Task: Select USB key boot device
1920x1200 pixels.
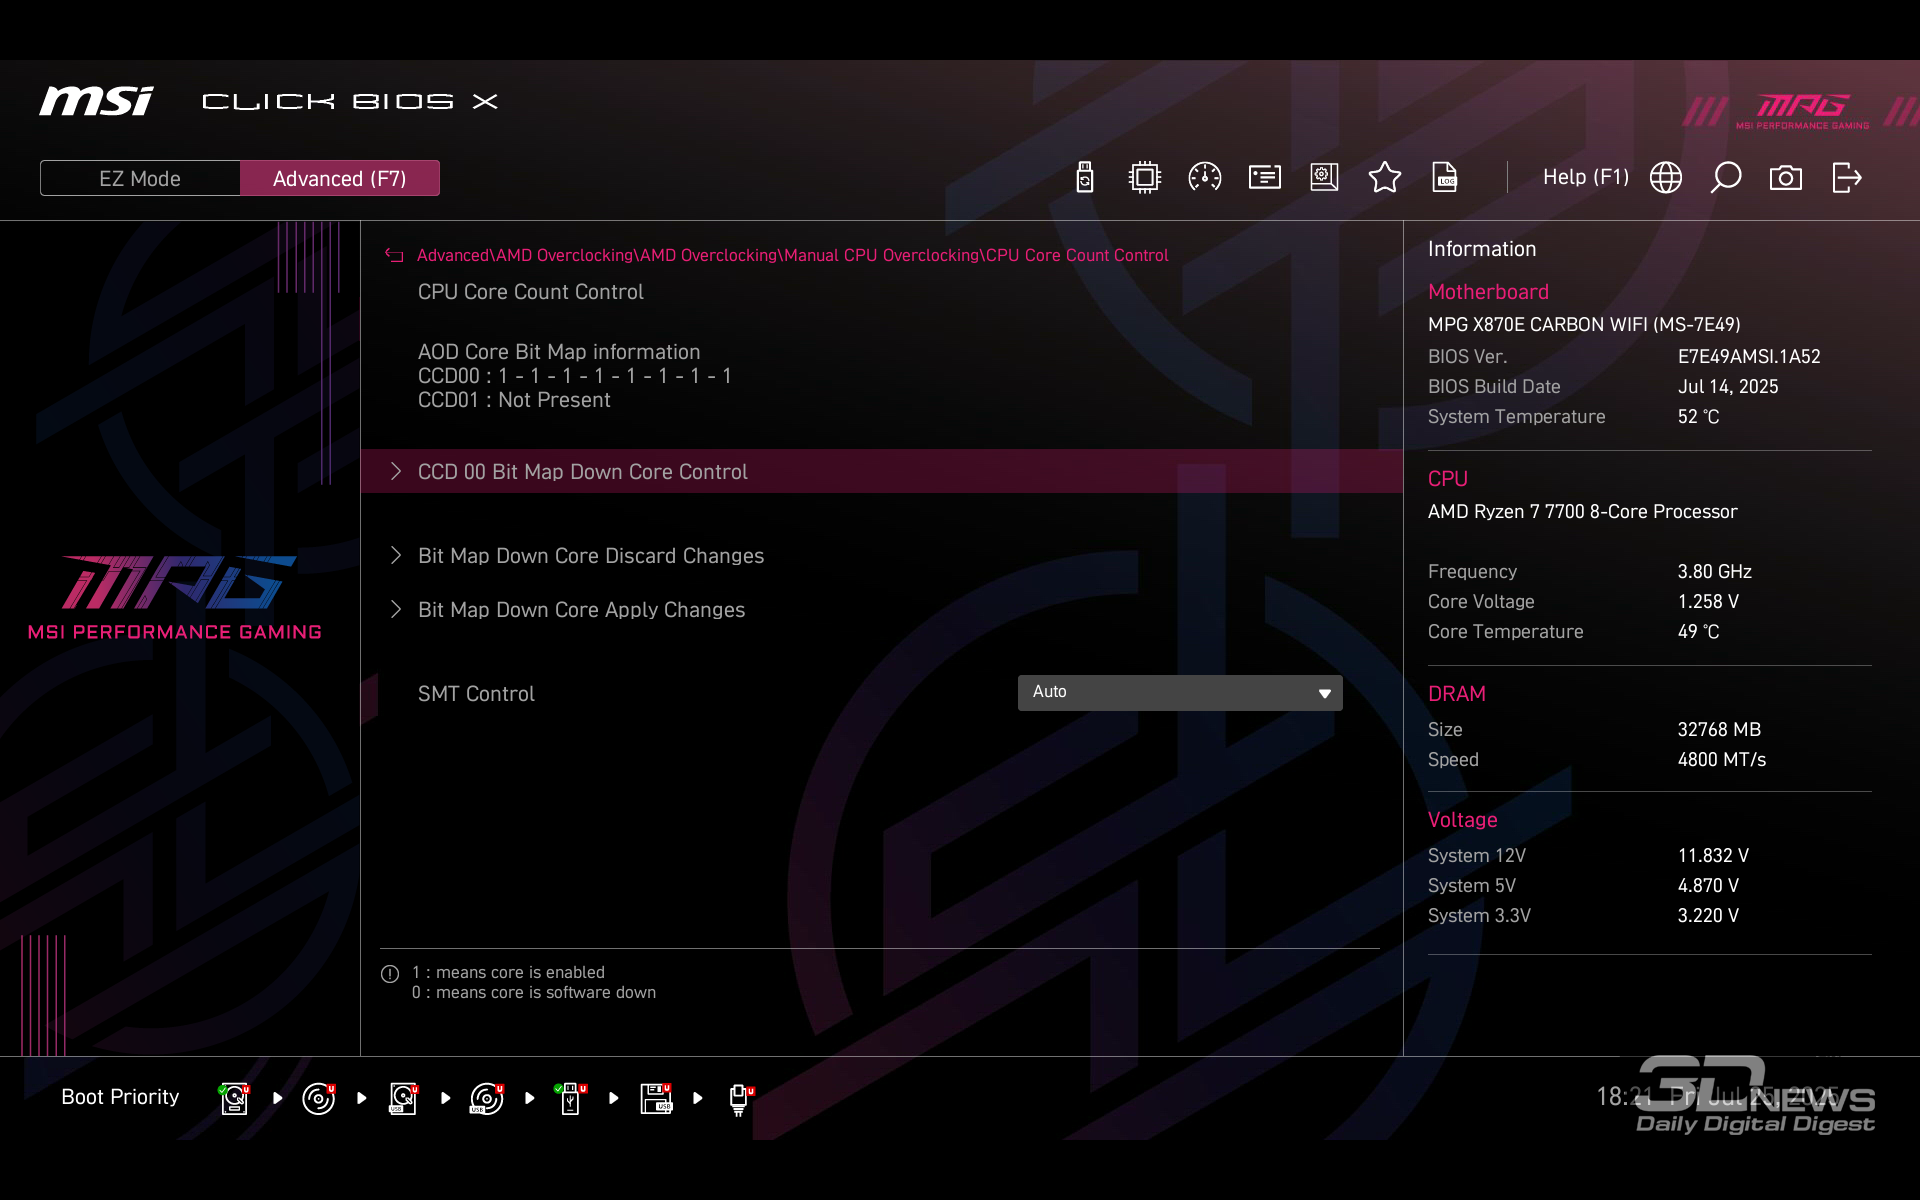Action: point(570,1098)
